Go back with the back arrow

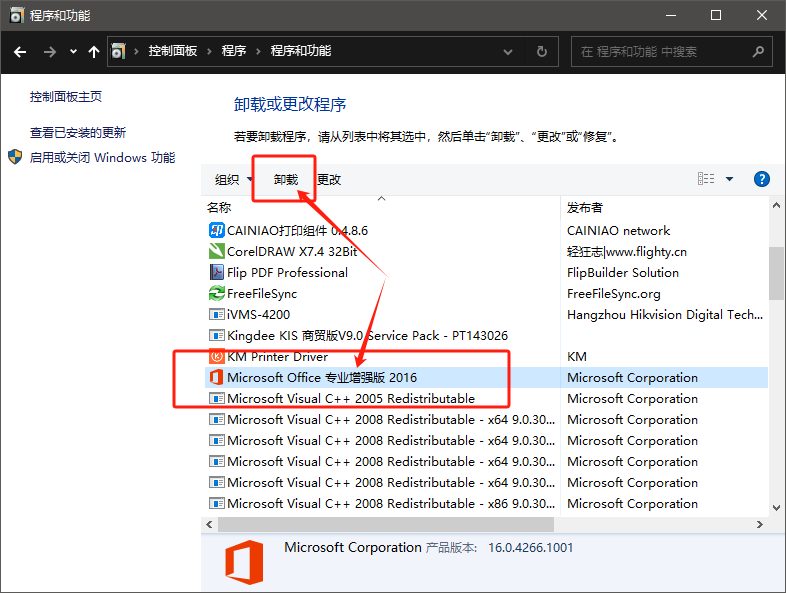20,52
